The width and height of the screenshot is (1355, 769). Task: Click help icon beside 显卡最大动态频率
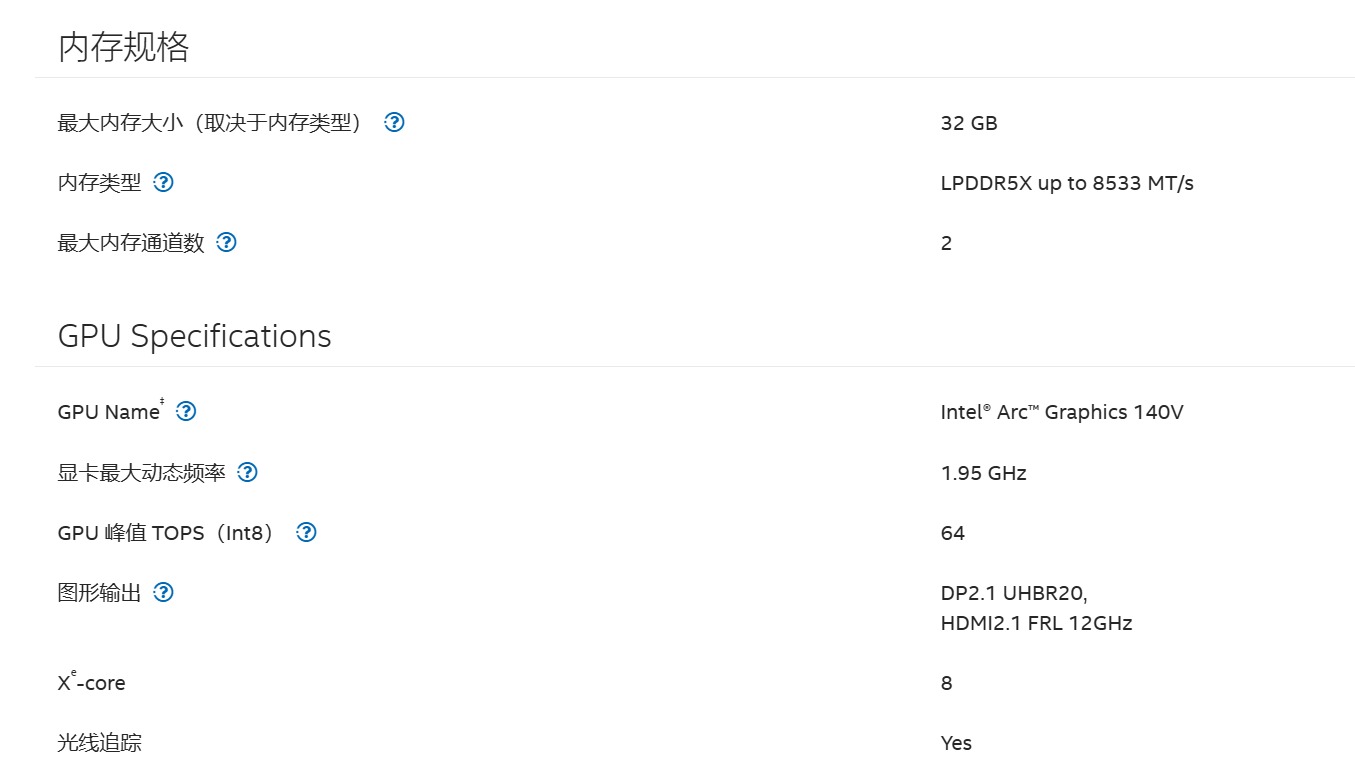[x=248, y=473]
